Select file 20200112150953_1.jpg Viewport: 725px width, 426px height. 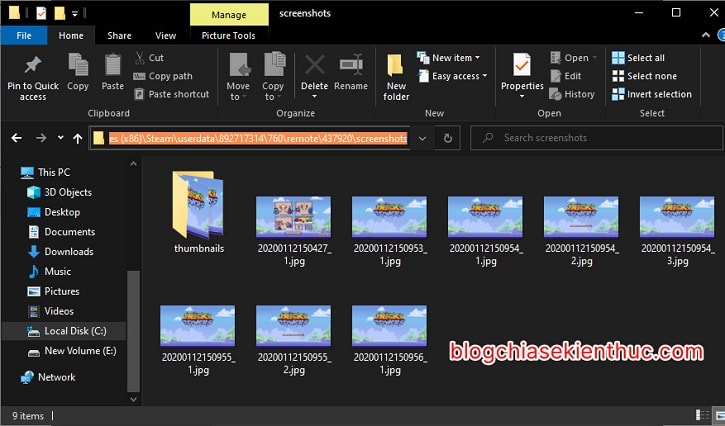(x=390, y=231)
